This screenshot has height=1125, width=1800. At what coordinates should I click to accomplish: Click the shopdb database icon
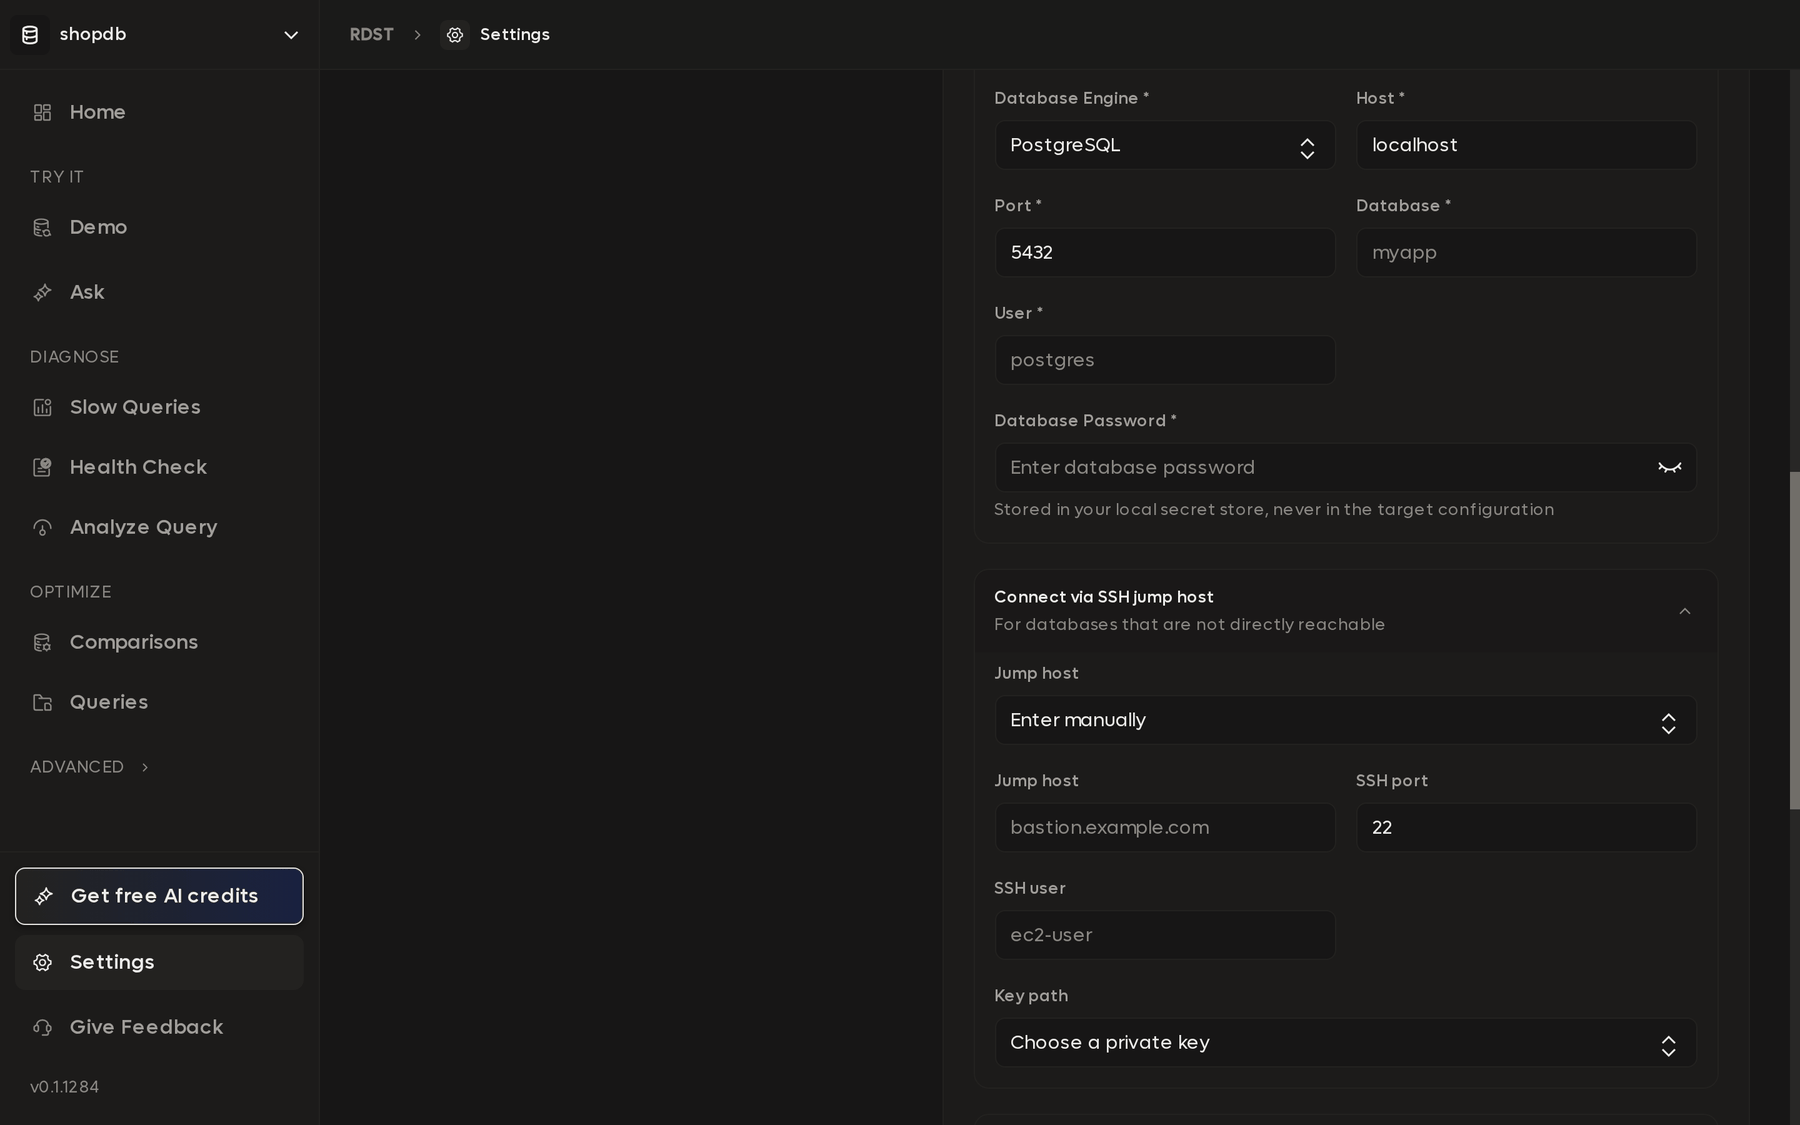point(30,35)
